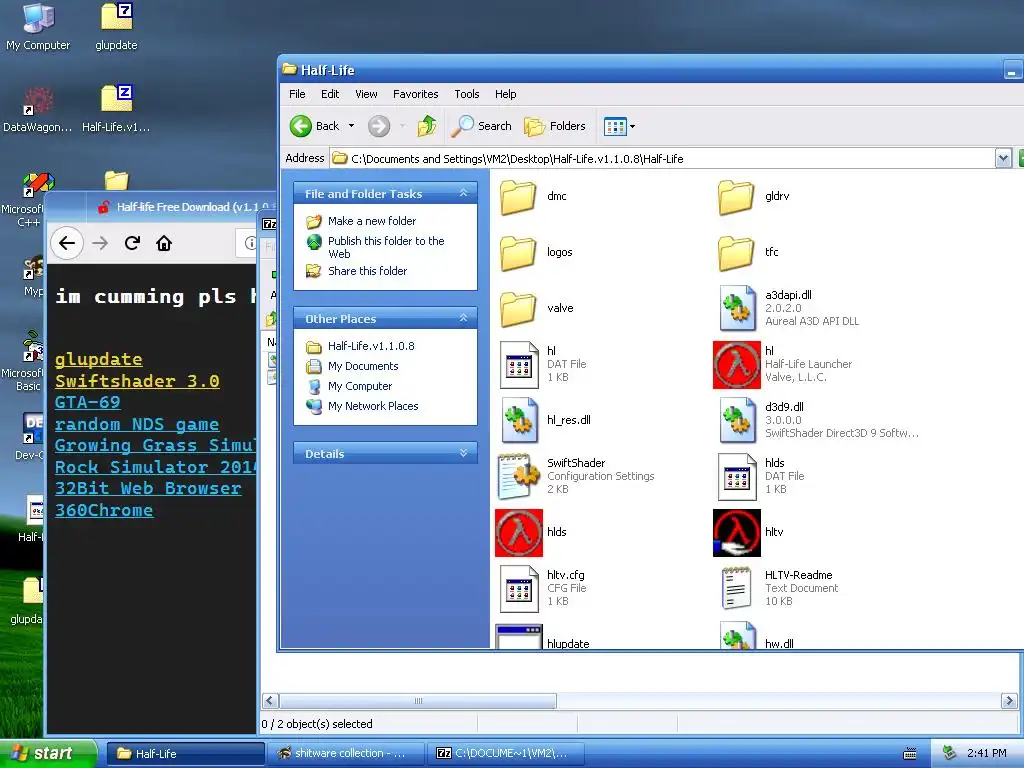
Task: Switch to shitware collection taskbar button
Action: coord(345,754)
